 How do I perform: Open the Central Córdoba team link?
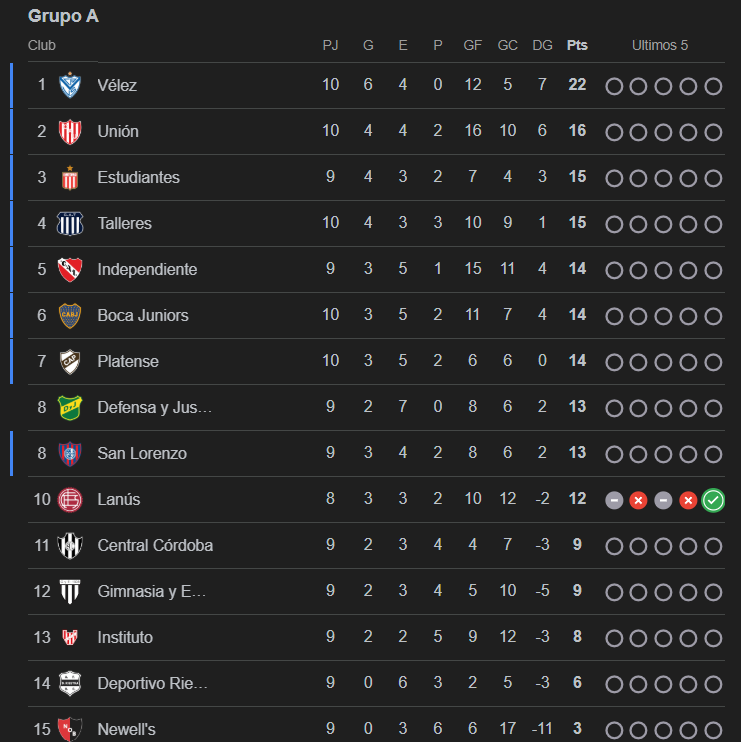[x=155, y=545]
